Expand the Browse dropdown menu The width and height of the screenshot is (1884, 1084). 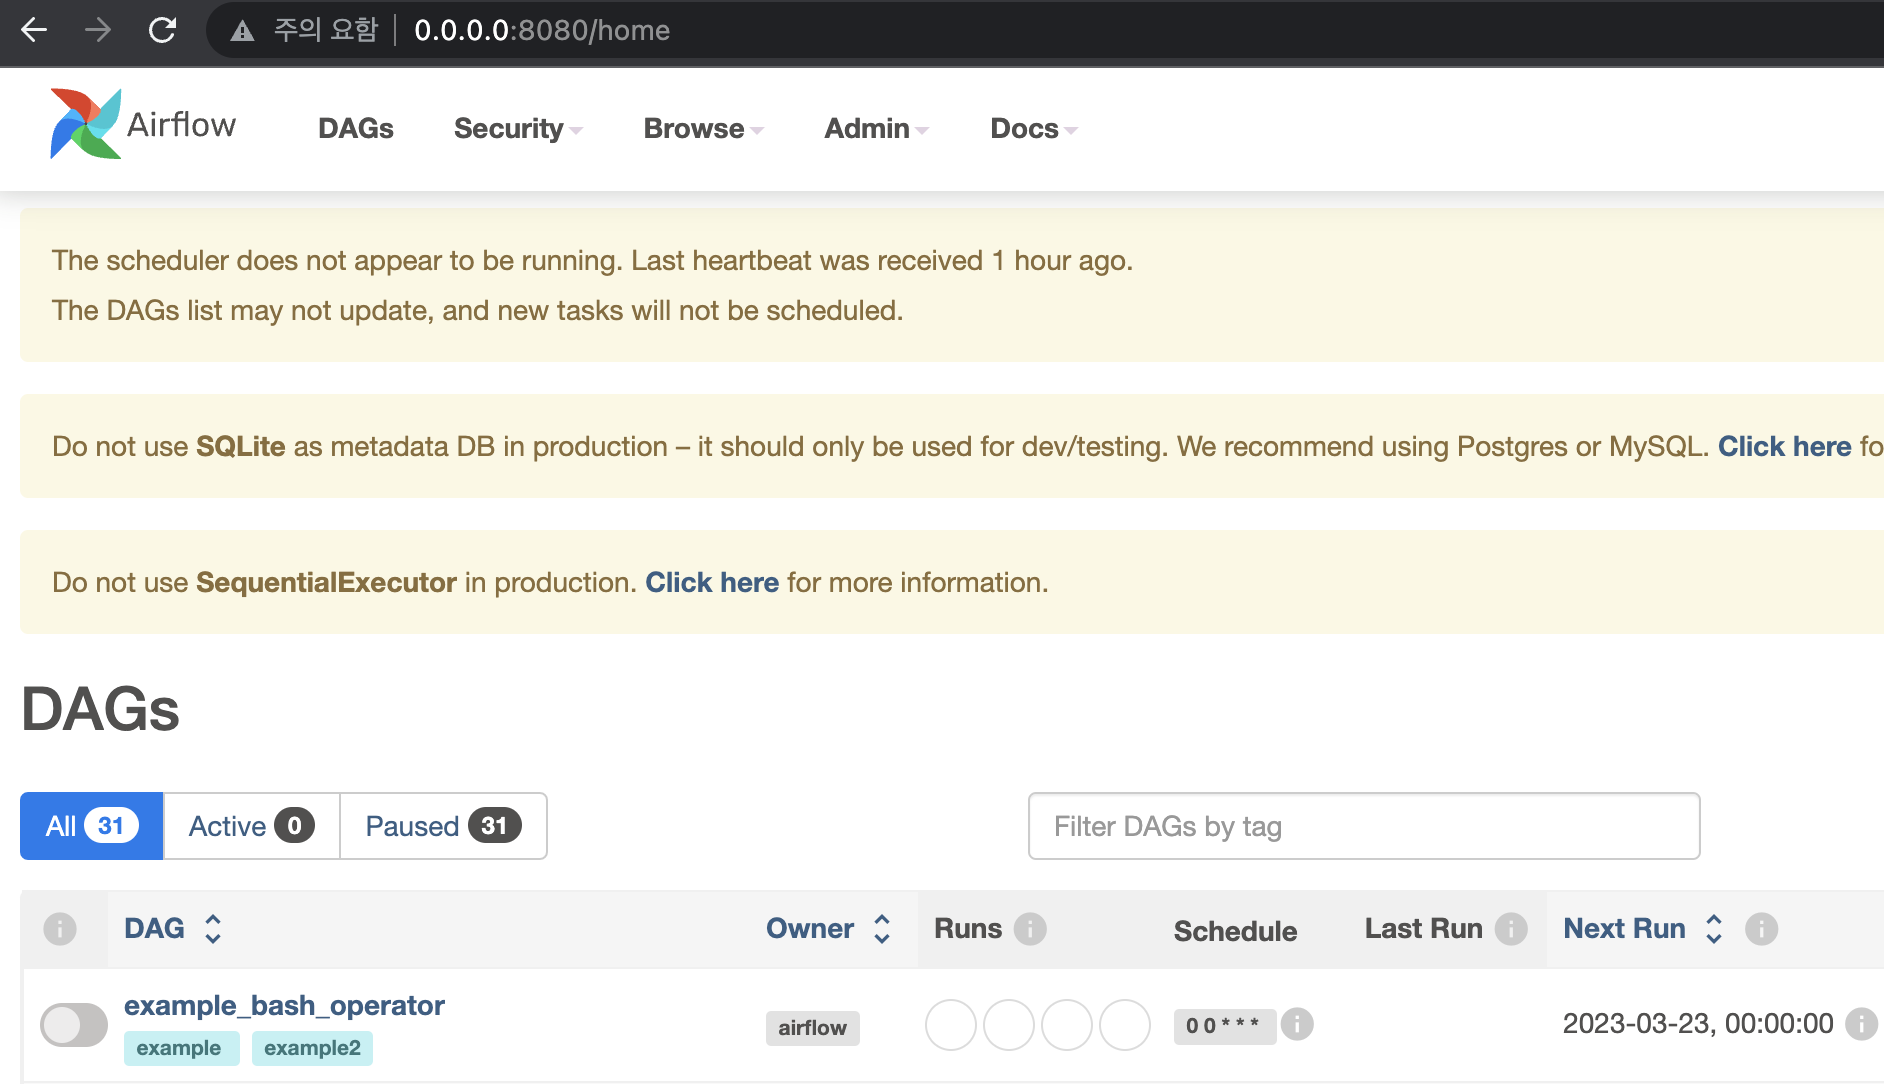pyautogui.click(x=704, y=129)
